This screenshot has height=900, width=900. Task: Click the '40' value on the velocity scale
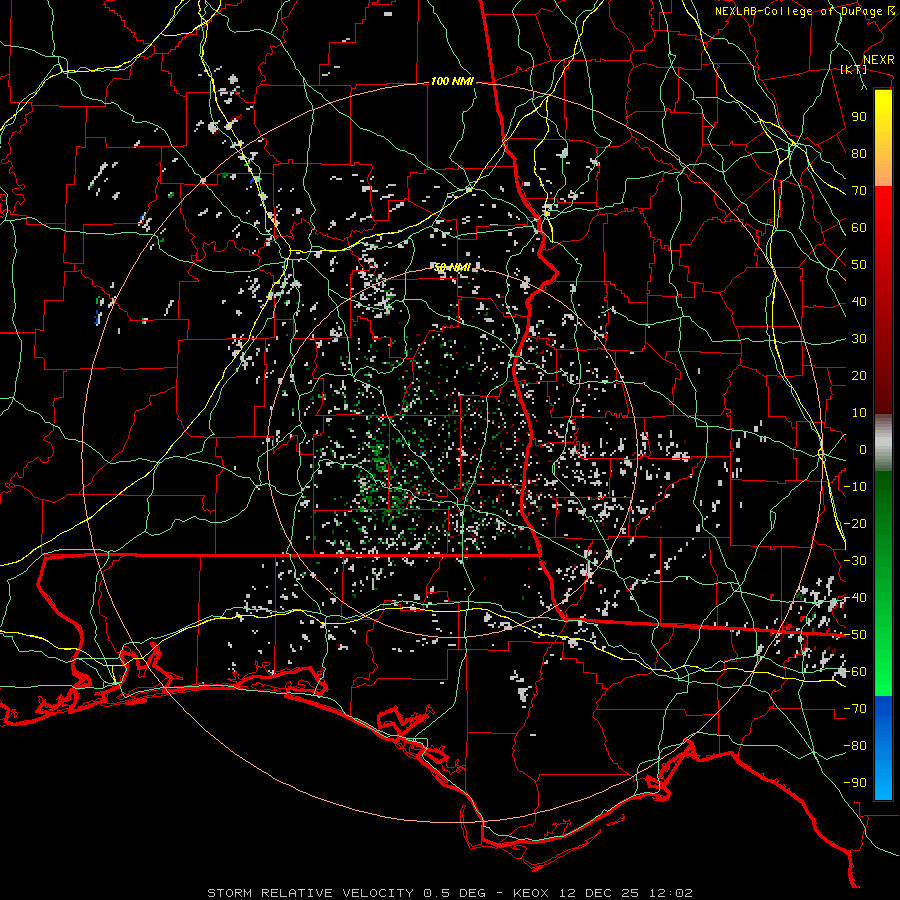click(x=859, y=301)
